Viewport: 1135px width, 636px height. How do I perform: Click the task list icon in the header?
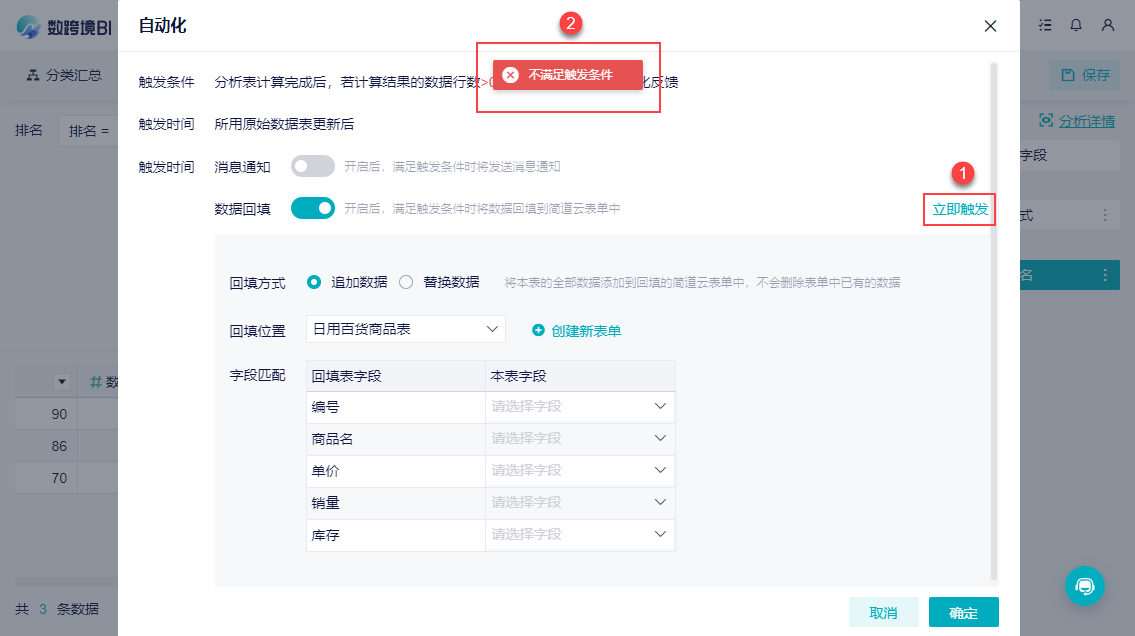pyautogui.click(x=1045, y=25)
